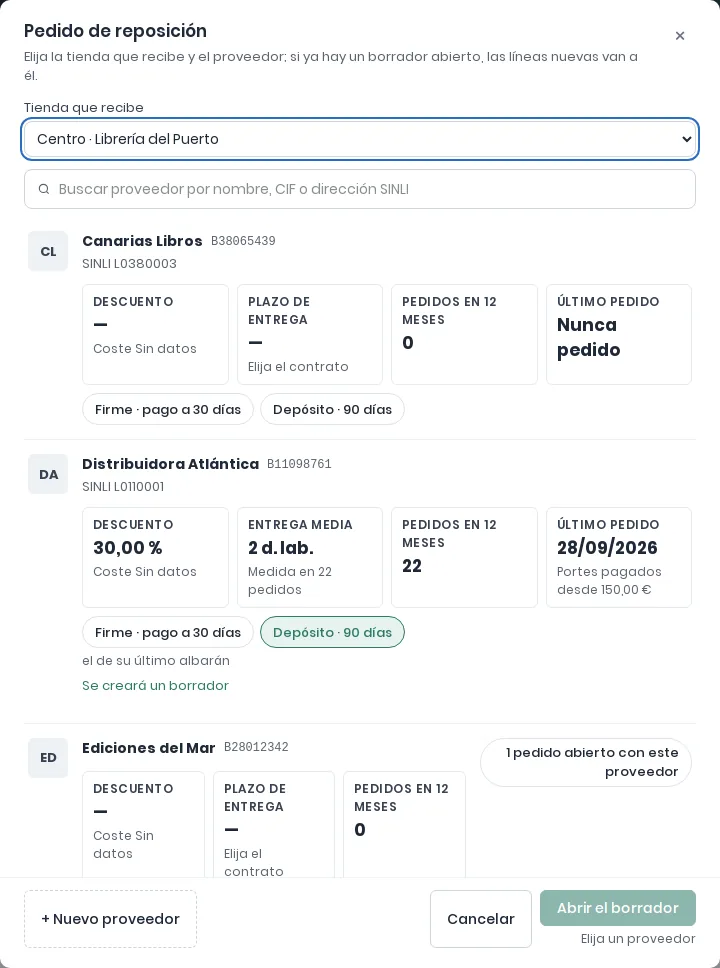Viewport: 720px width, 968px height.
Task: Select the Distribuidora Atlántica supplier name
Action: click(170, 464)
